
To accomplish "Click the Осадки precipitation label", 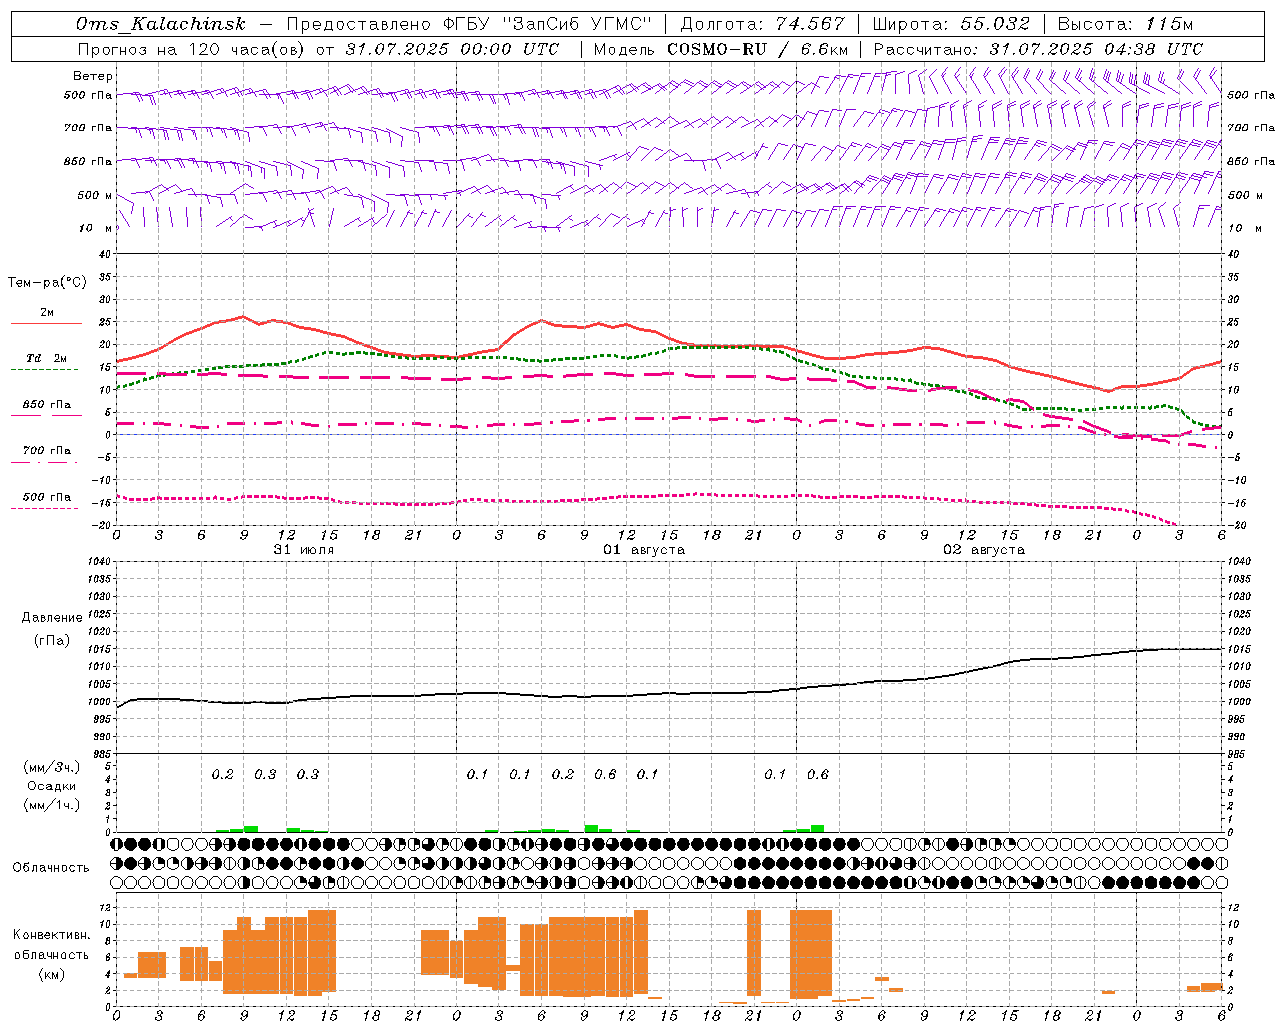I will [x=52, y=786].
